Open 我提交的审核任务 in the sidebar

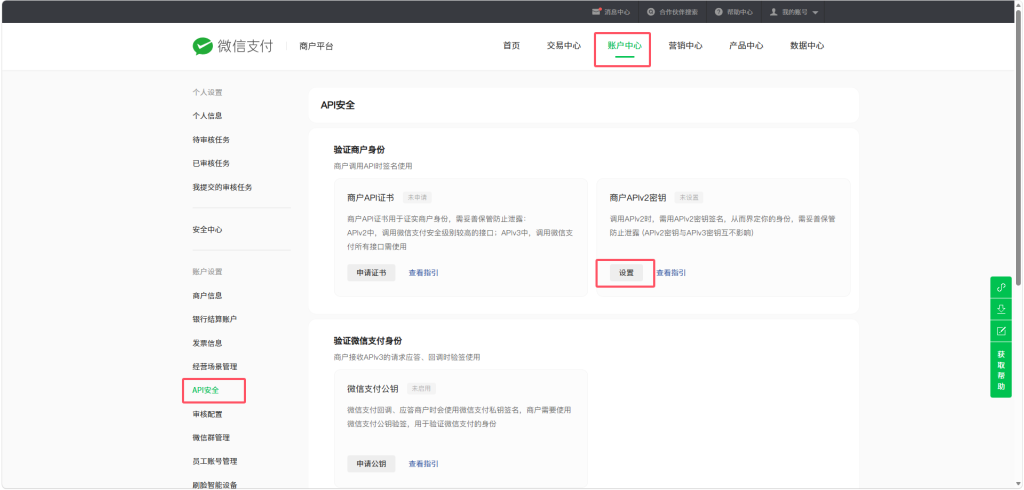[222, 187]
